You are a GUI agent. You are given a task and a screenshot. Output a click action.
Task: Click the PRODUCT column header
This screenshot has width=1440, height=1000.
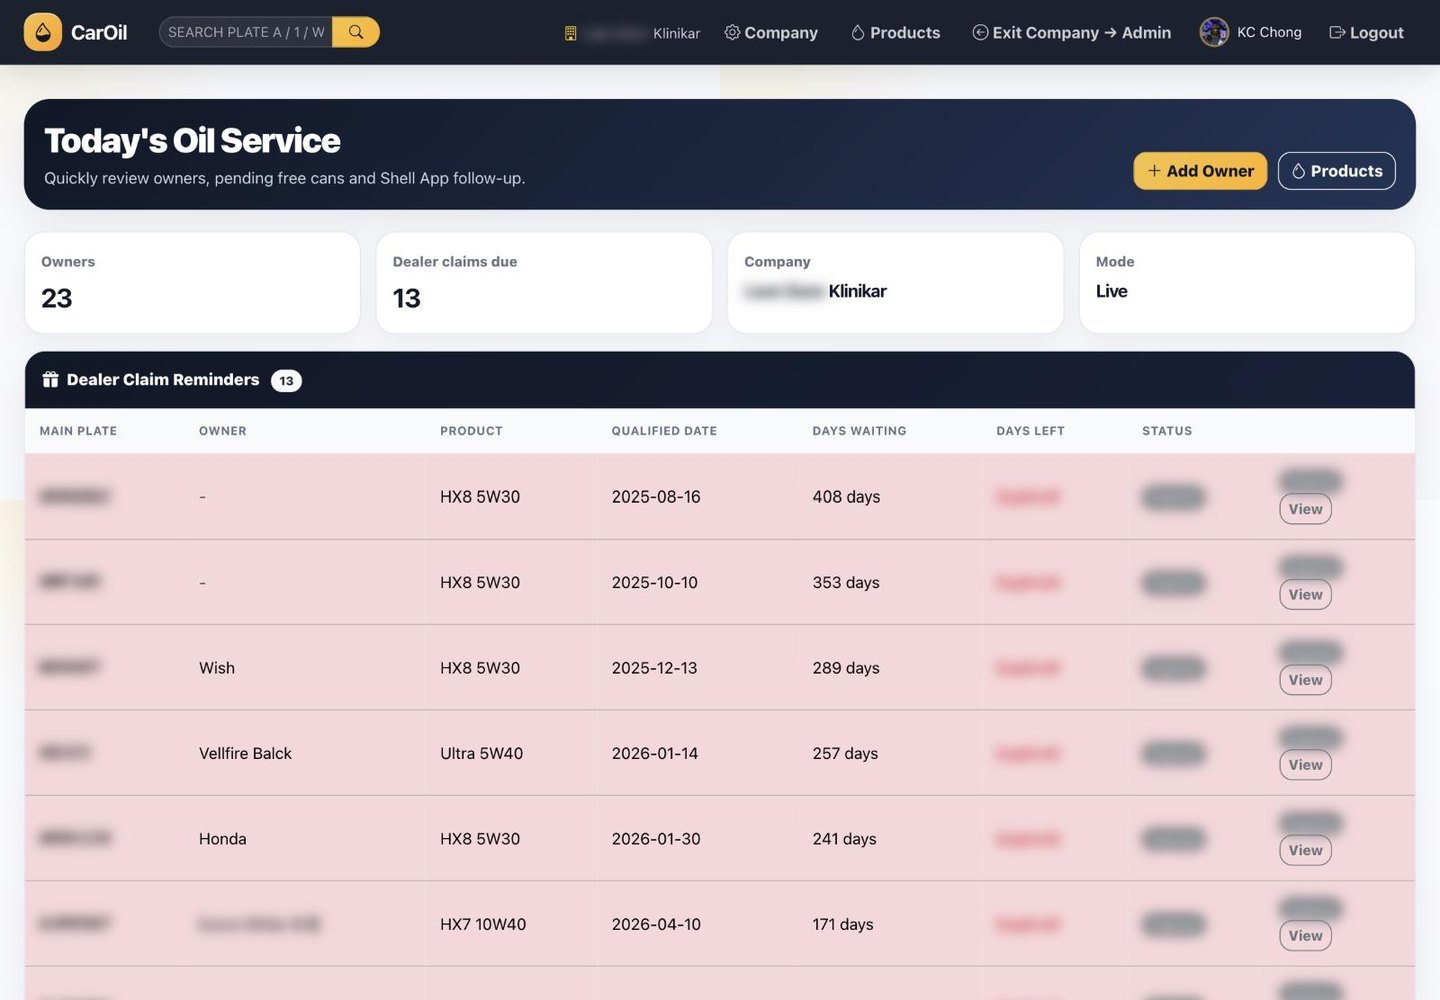pos(471,431)
